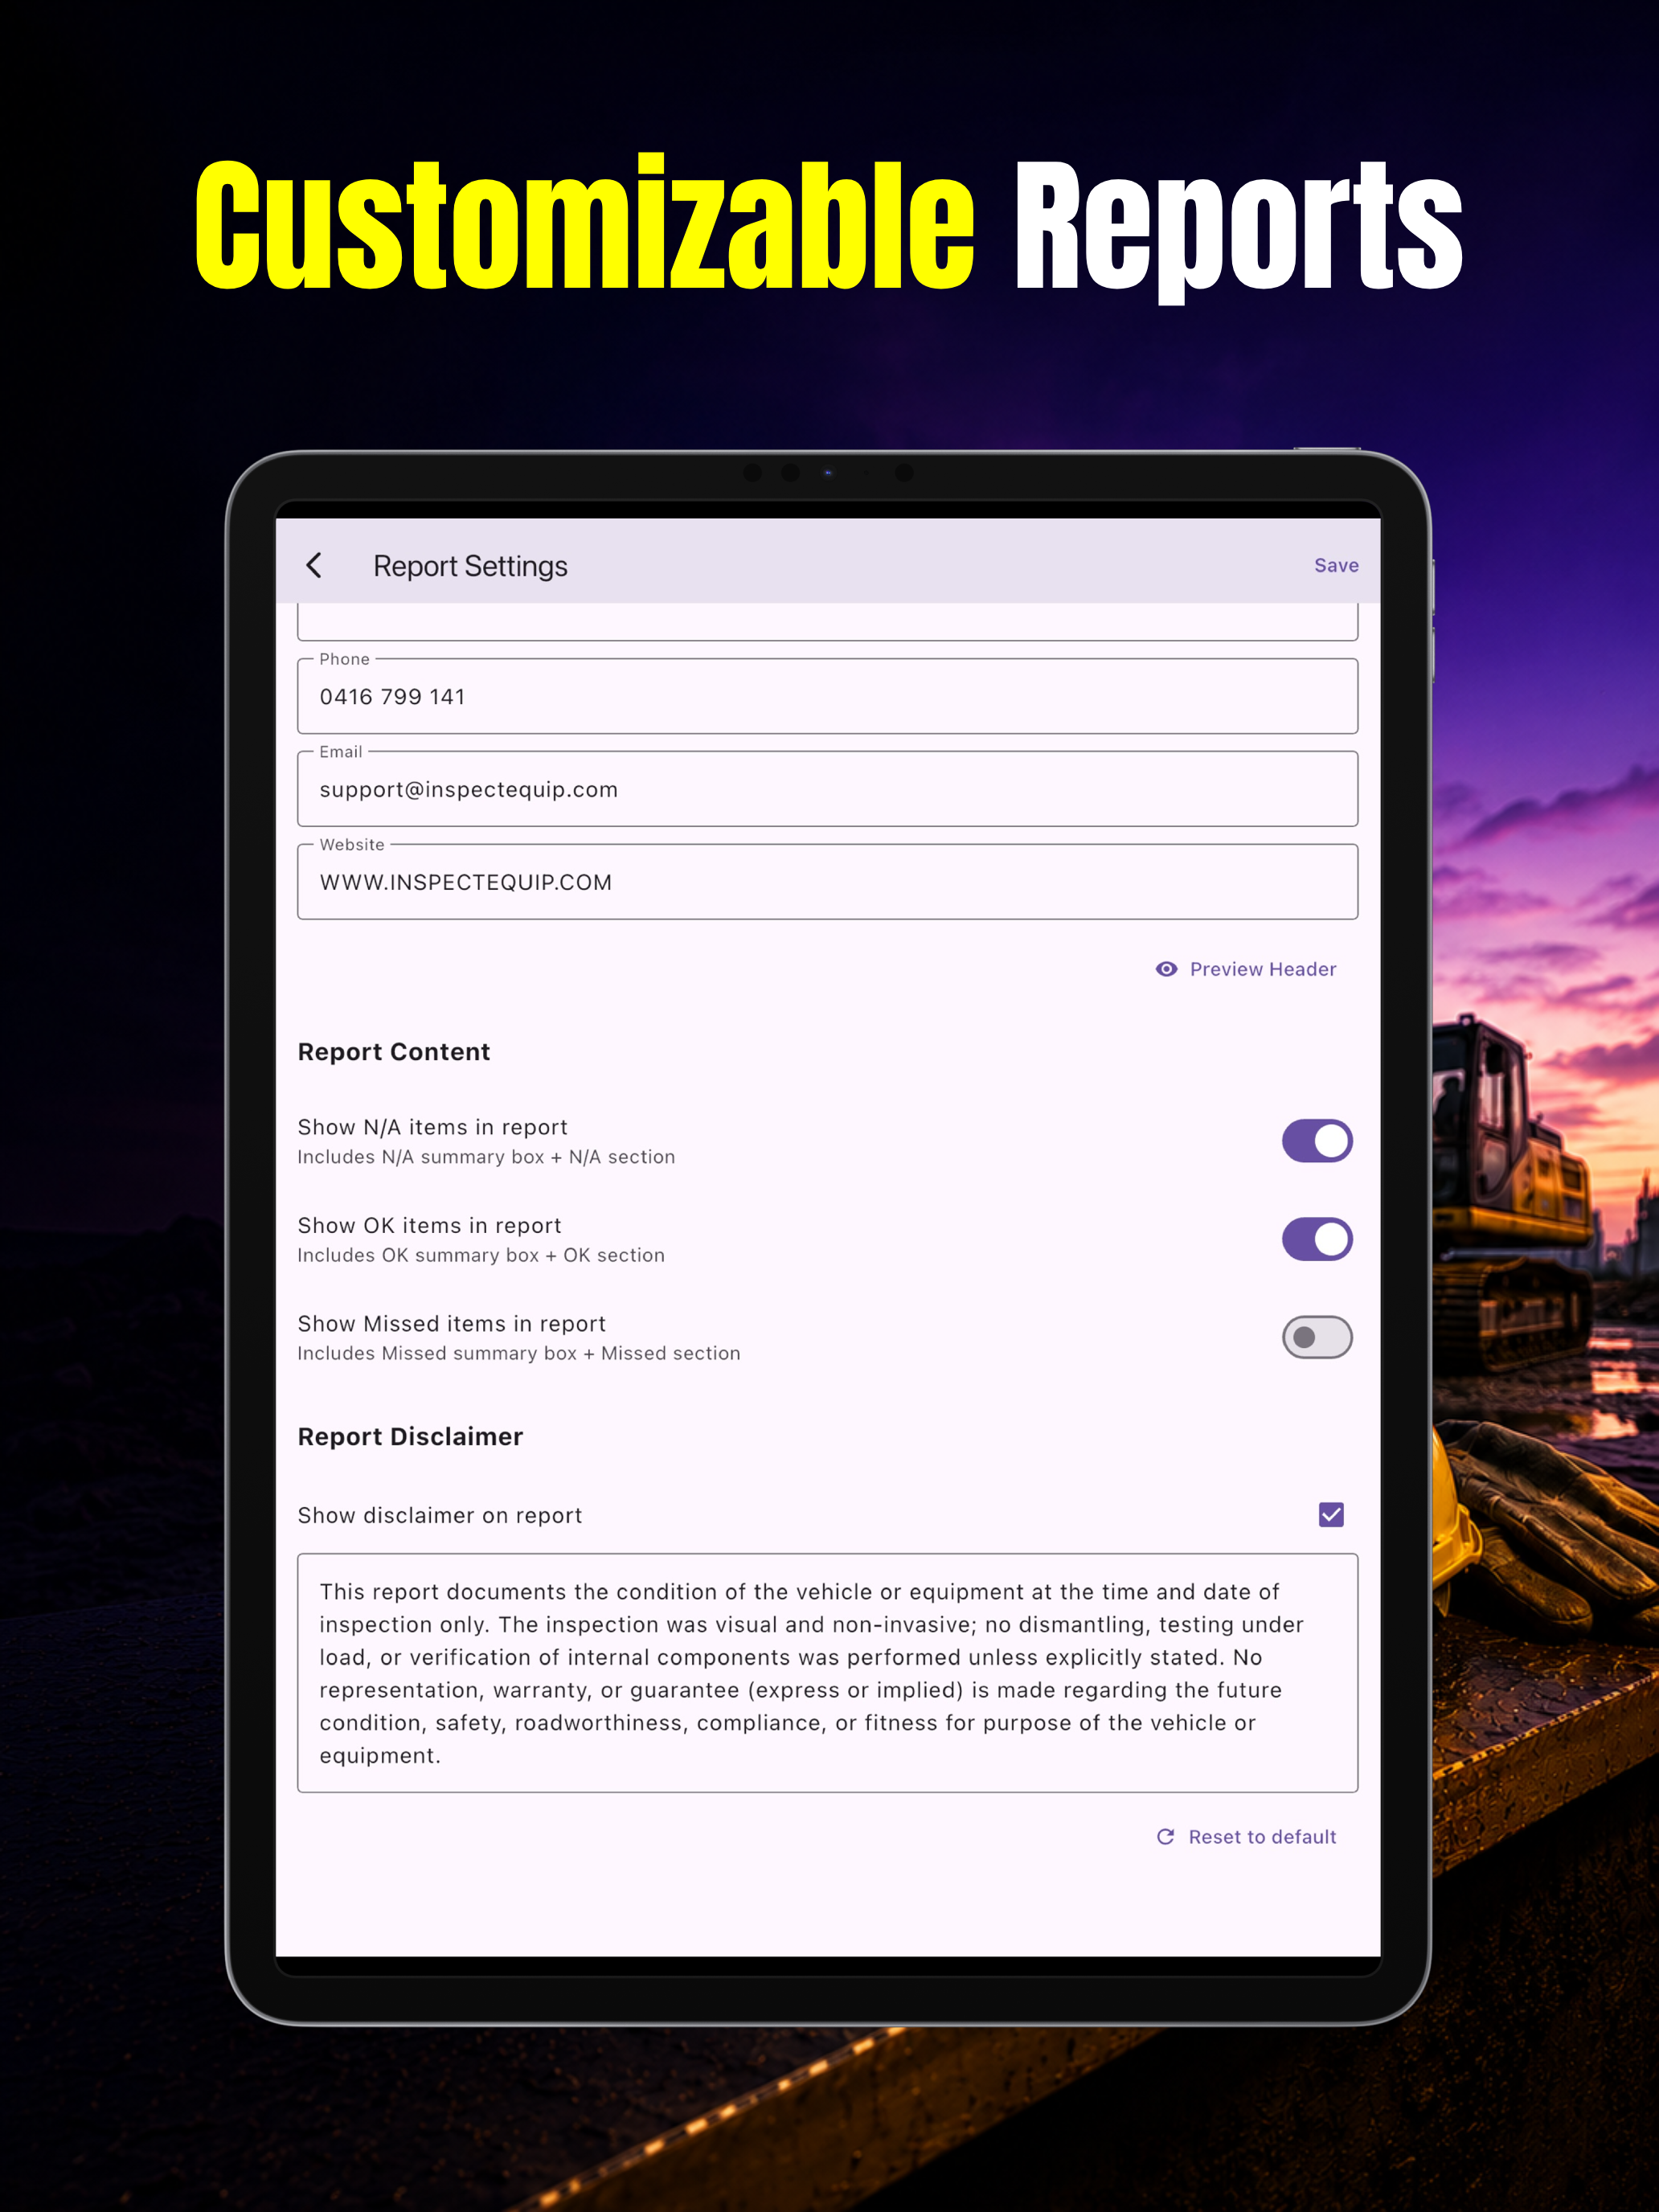Disable the Show N/A items toggle
This screenshot has height=2212, width=1659.
(x=1317, y=1141)
